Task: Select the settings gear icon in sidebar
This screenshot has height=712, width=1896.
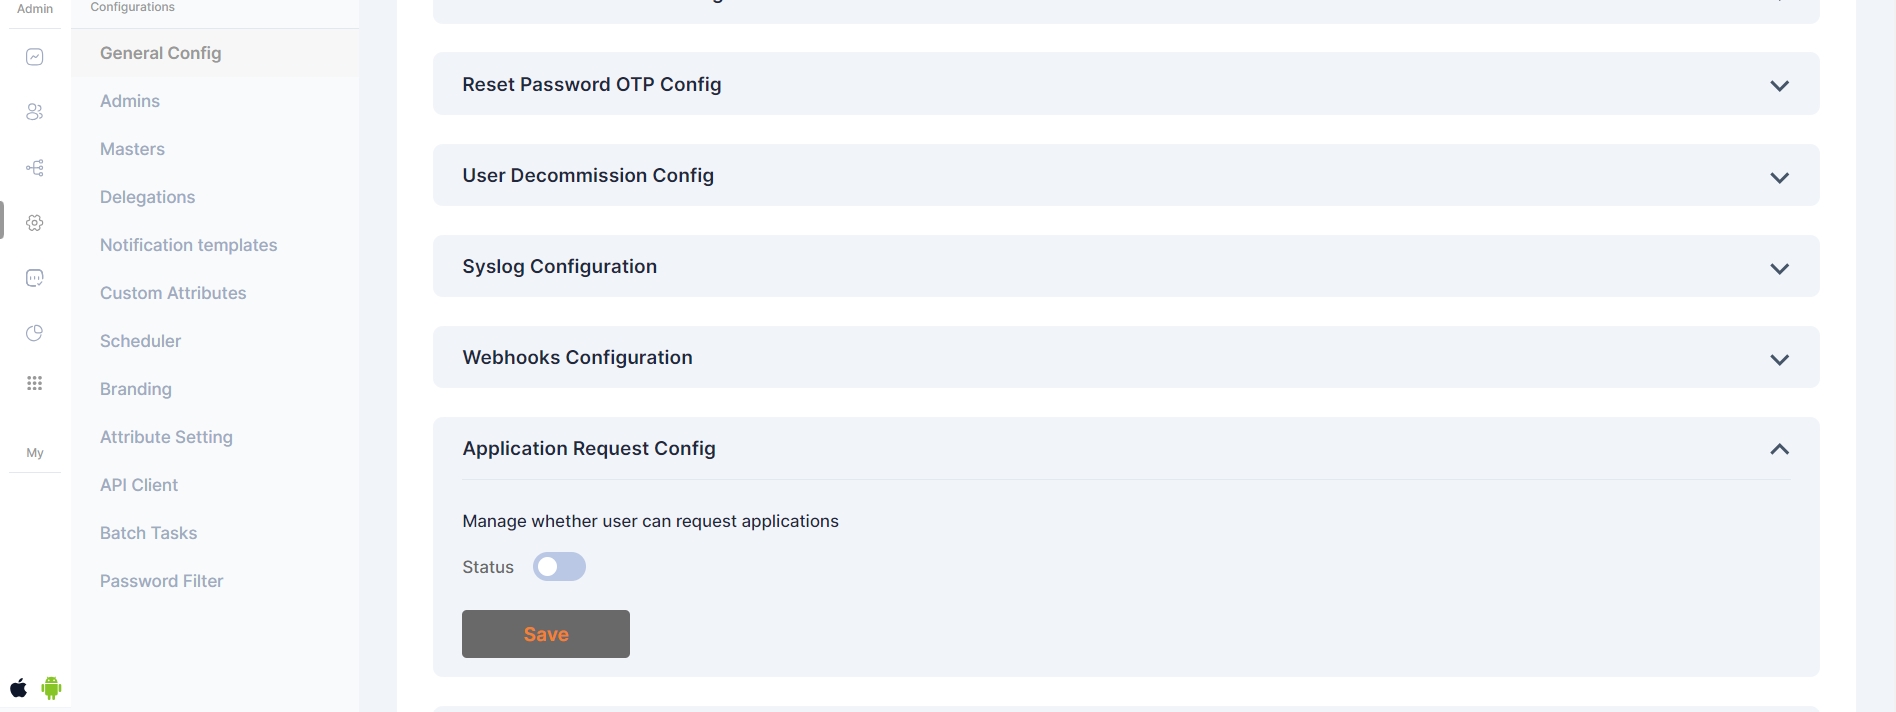Action: [x=35, y=223]
